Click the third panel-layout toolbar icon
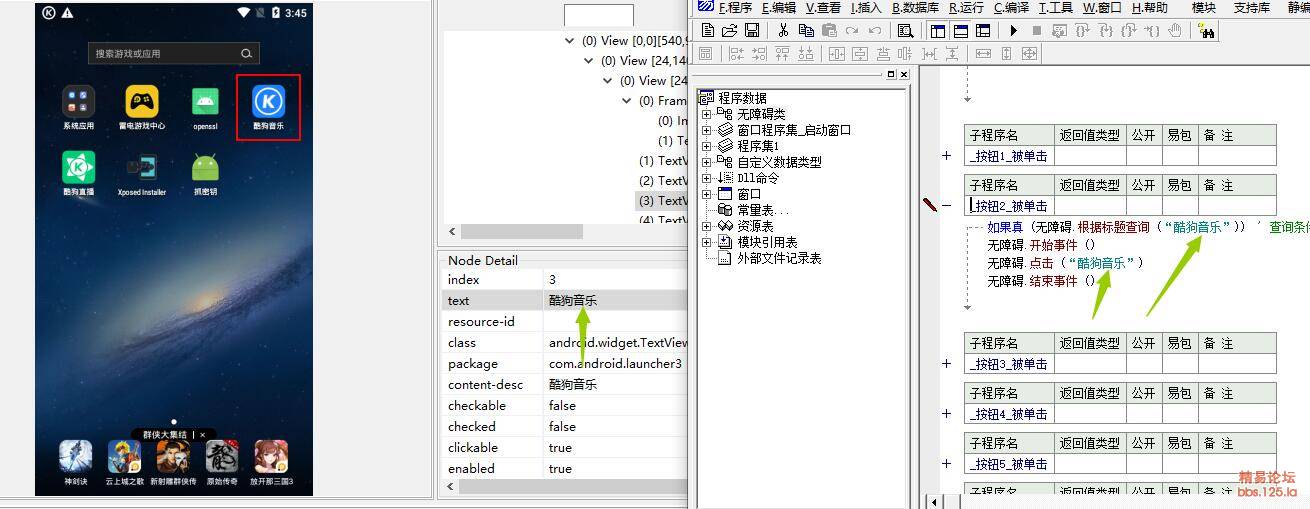This screenshot has width=1310, height=509. [983, 31]
